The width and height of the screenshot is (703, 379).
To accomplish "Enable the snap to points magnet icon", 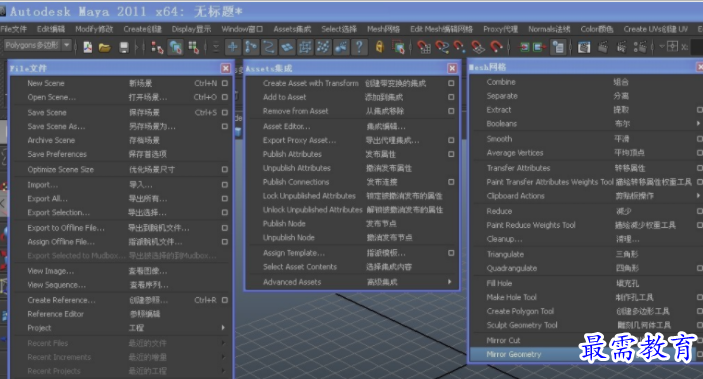I will tap(460, 47).
